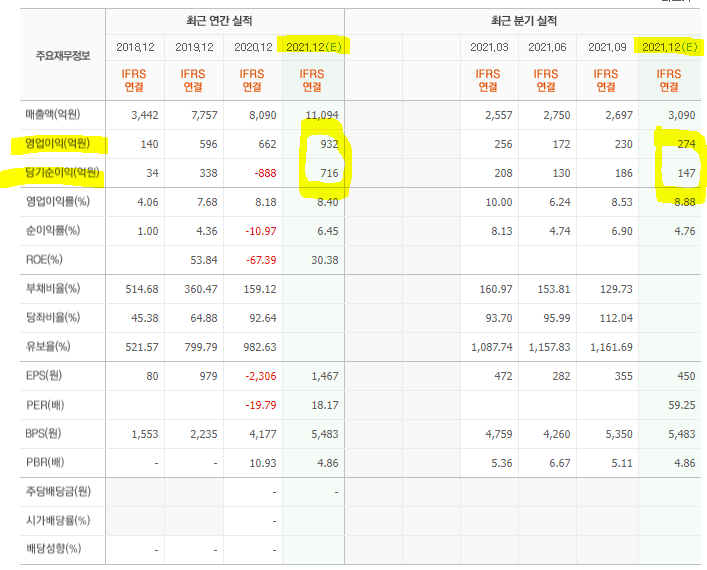
Task: Select the 영업이익(억원) row label
Action: [57, 144]
